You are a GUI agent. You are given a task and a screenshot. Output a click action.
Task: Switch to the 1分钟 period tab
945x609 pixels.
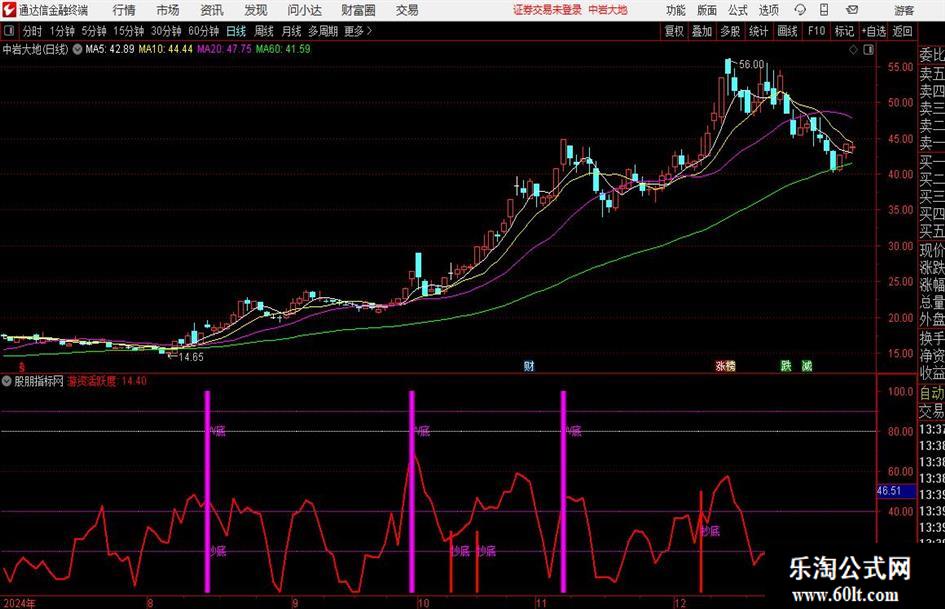pos(61,31)
